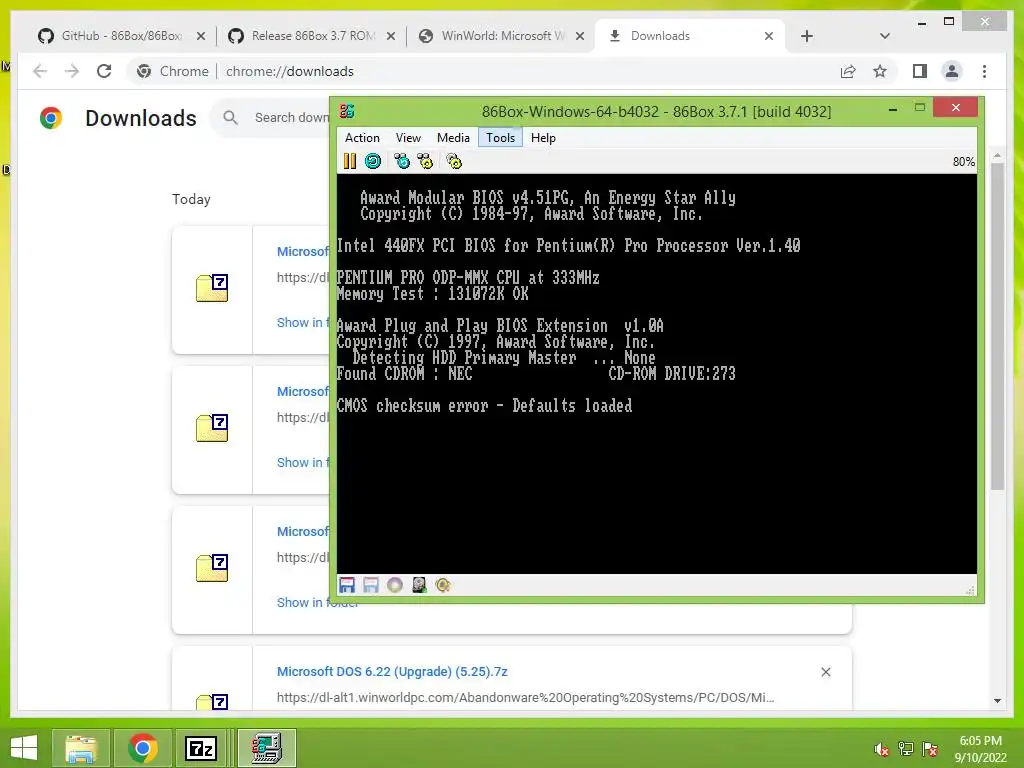This screenshot has width=1024, height=768.
Task: Click the hard disk status bar icon
Action: pos(419,585)
